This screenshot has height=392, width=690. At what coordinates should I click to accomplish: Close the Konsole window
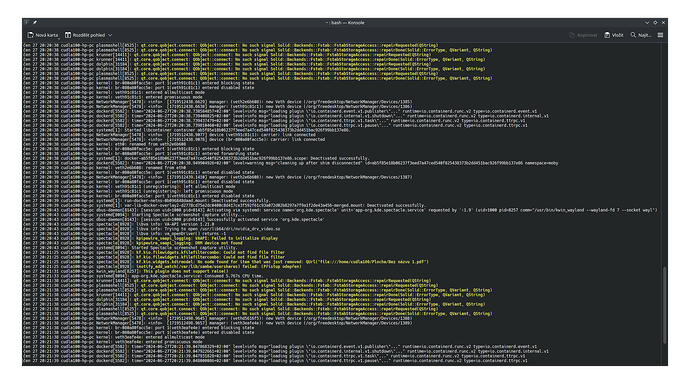coord(663,22)
